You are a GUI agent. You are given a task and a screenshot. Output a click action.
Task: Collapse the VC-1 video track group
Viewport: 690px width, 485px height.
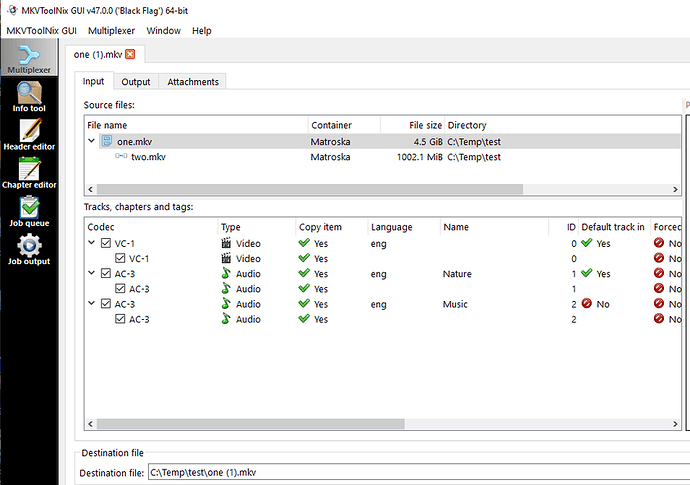tap(92, 242)
